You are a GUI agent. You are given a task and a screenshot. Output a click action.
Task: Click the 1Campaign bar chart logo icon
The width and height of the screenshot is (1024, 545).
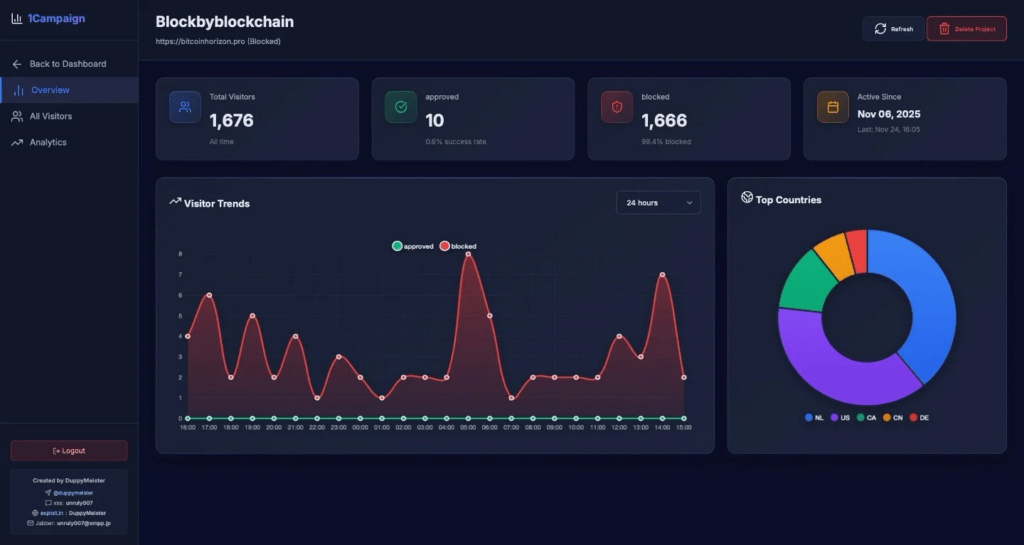[17, 18]
